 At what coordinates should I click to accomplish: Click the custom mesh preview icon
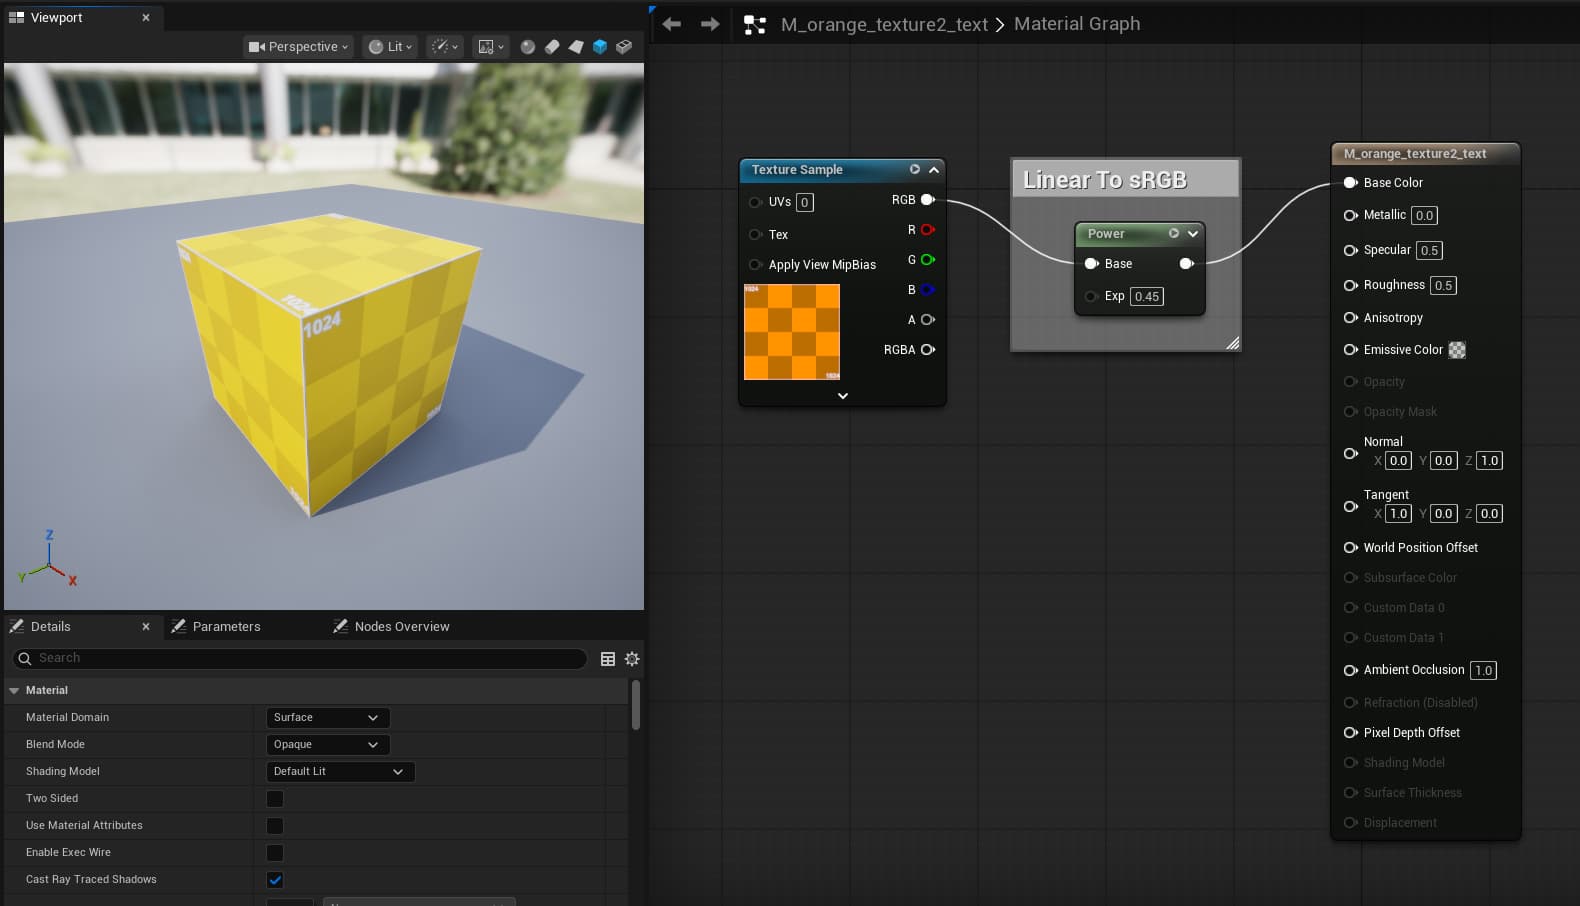[x=624, y=47]
